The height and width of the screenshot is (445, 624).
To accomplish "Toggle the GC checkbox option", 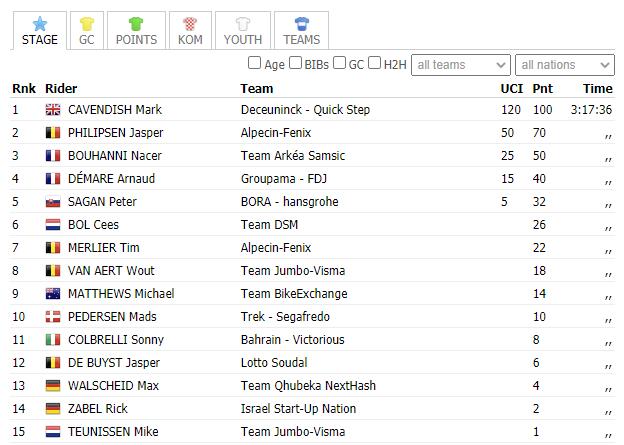I will point(339,63).
